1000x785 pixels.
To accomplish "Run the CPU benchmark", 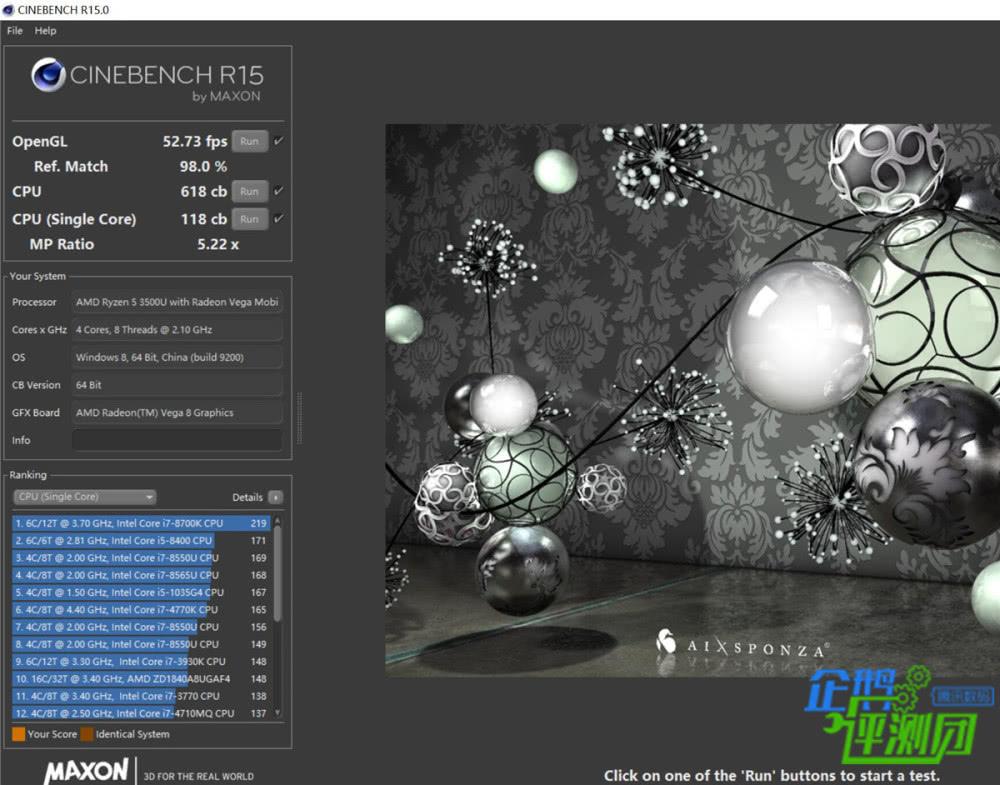I will [x=249, y=191].
